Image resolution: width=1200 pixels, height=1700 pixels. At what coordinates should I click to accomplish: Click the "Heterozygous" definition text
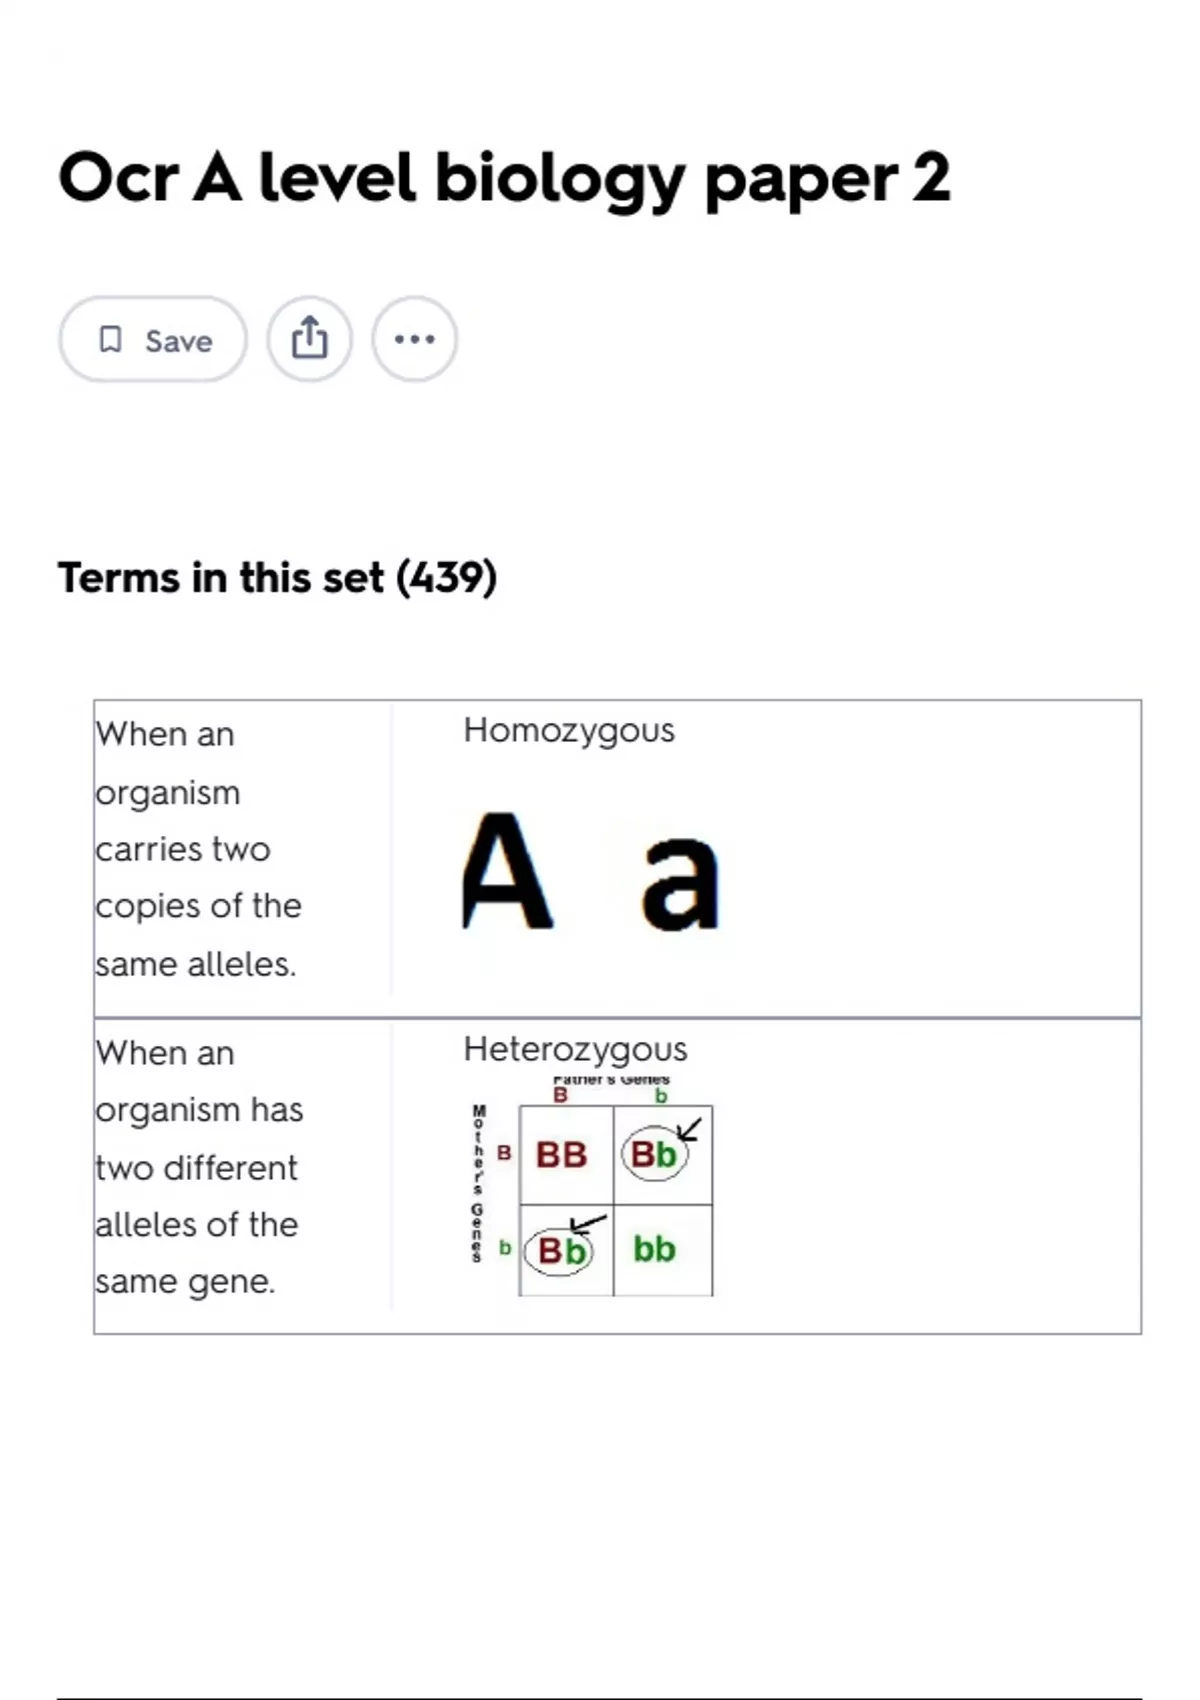point(575,1049)
